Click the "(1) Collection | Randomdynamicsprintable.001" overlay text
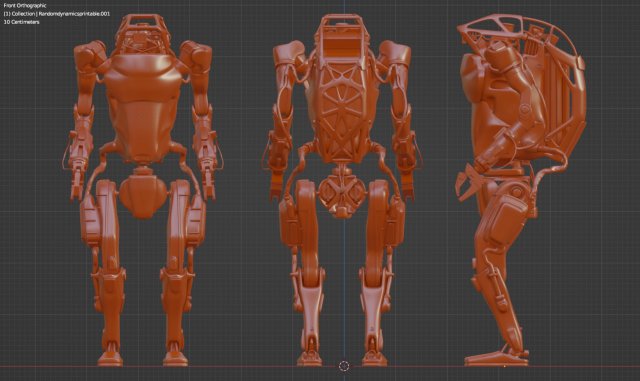The width and height of the screenshot is (640, 381). [57, 14]
